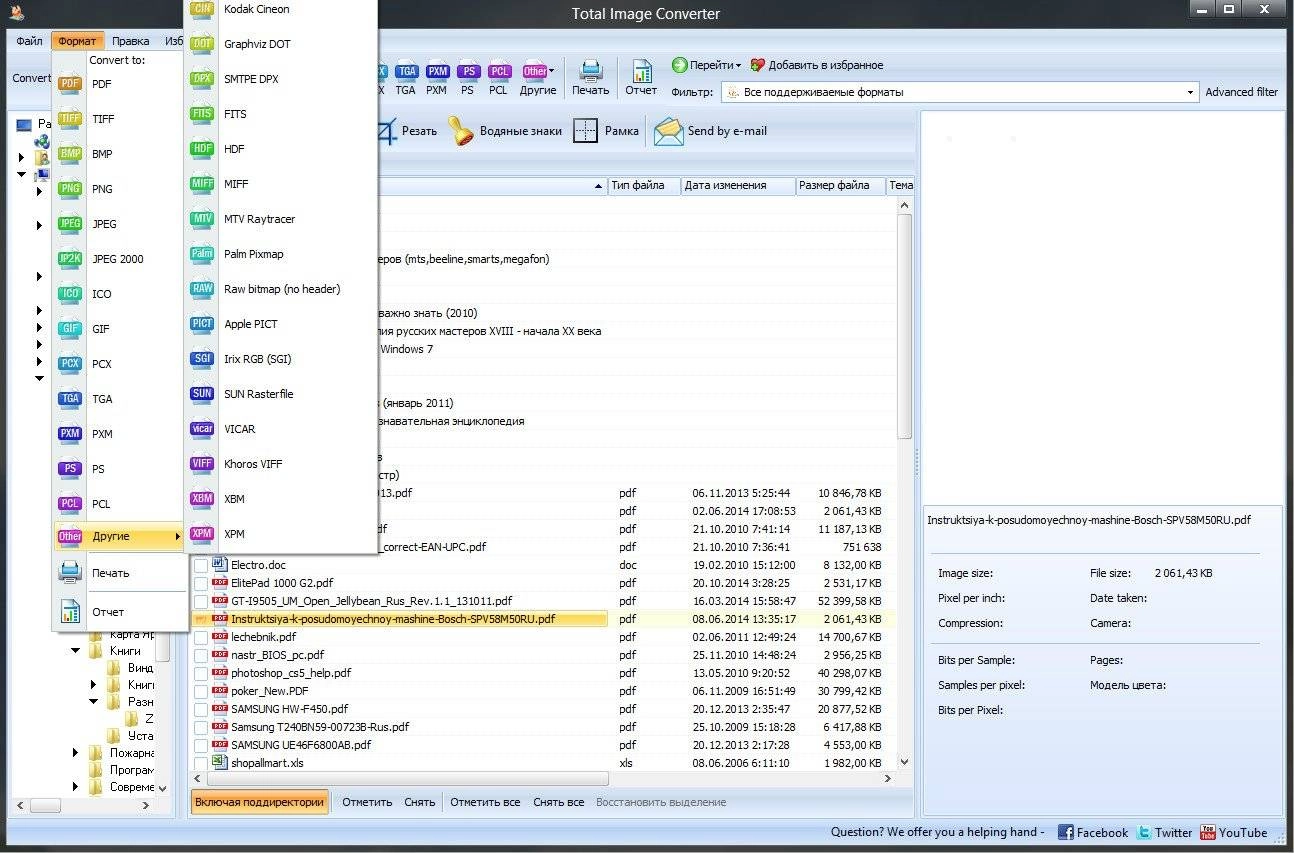The height and width of the screenshot is (853, 1294).
Task: Toggle the Включая поддиректории button
Action: tap(260, 802)
